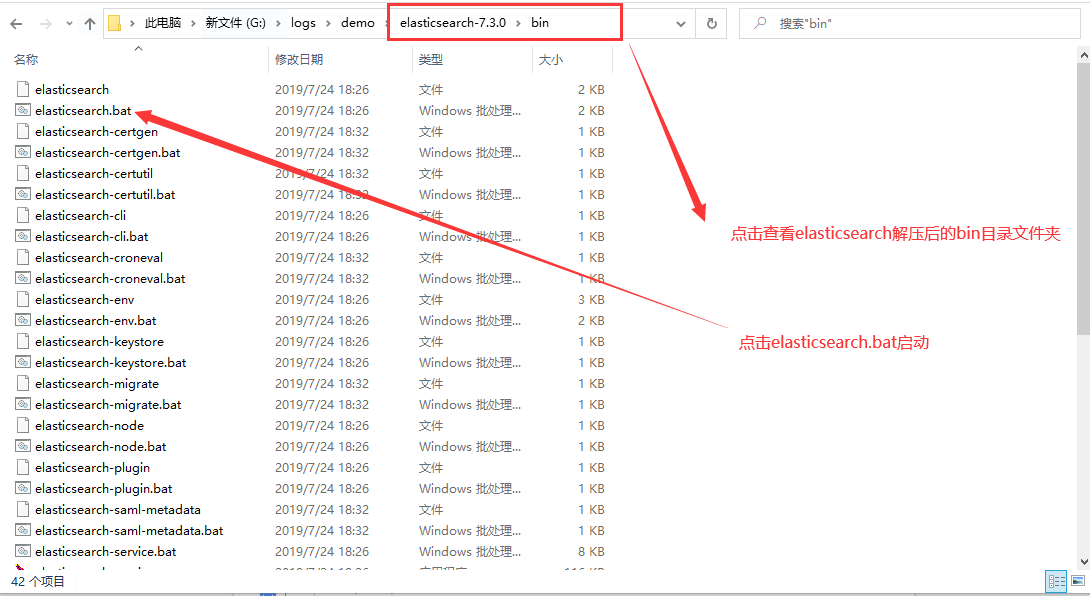Open the logs folder from the breadcrumb
The width and height of the screenshot is (1090, 596).
click(x=303, y=22)
